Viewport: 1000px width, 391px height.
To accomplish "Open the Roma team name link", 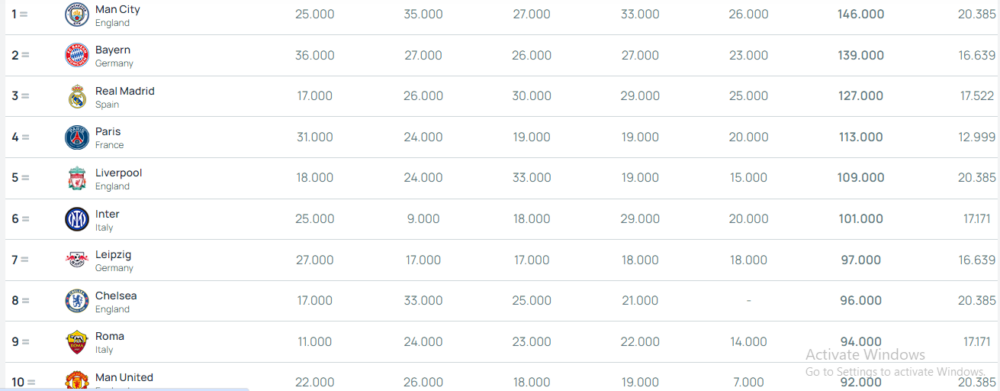I will (110, 336).
